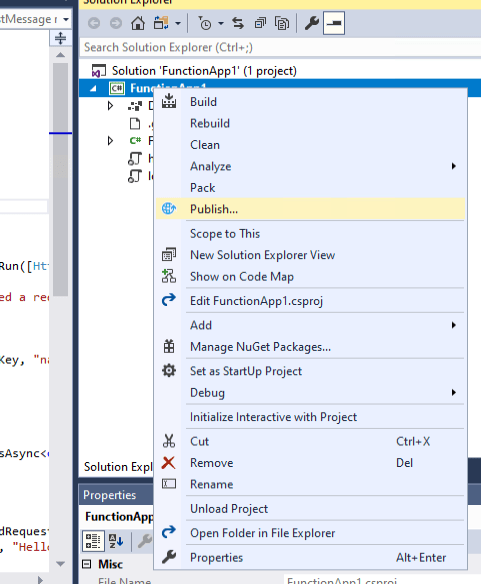481x584 pixels.
Task: Click Pack in the context menu
Action: pyautogui.click(x=310, y=188)
